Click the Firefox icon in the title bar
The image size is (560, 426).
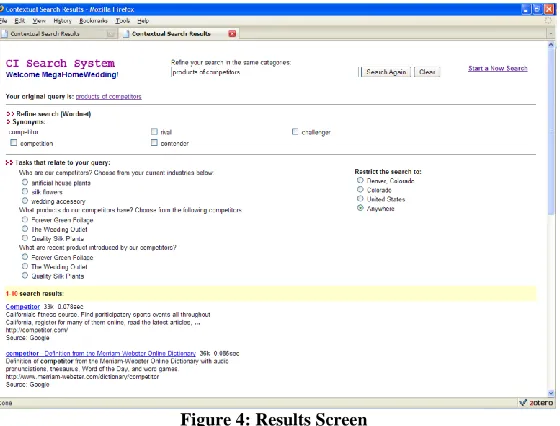2,9
